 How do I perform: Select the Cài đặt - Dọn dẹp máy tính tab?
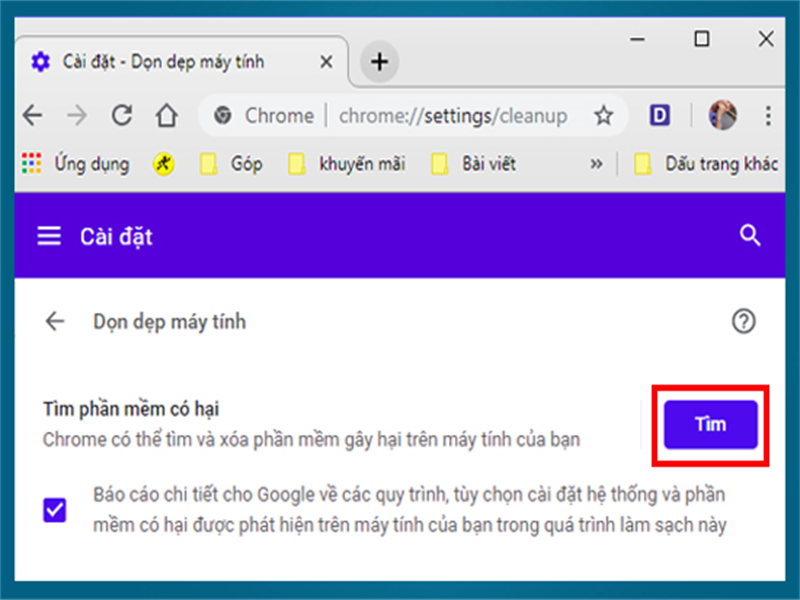181,62
